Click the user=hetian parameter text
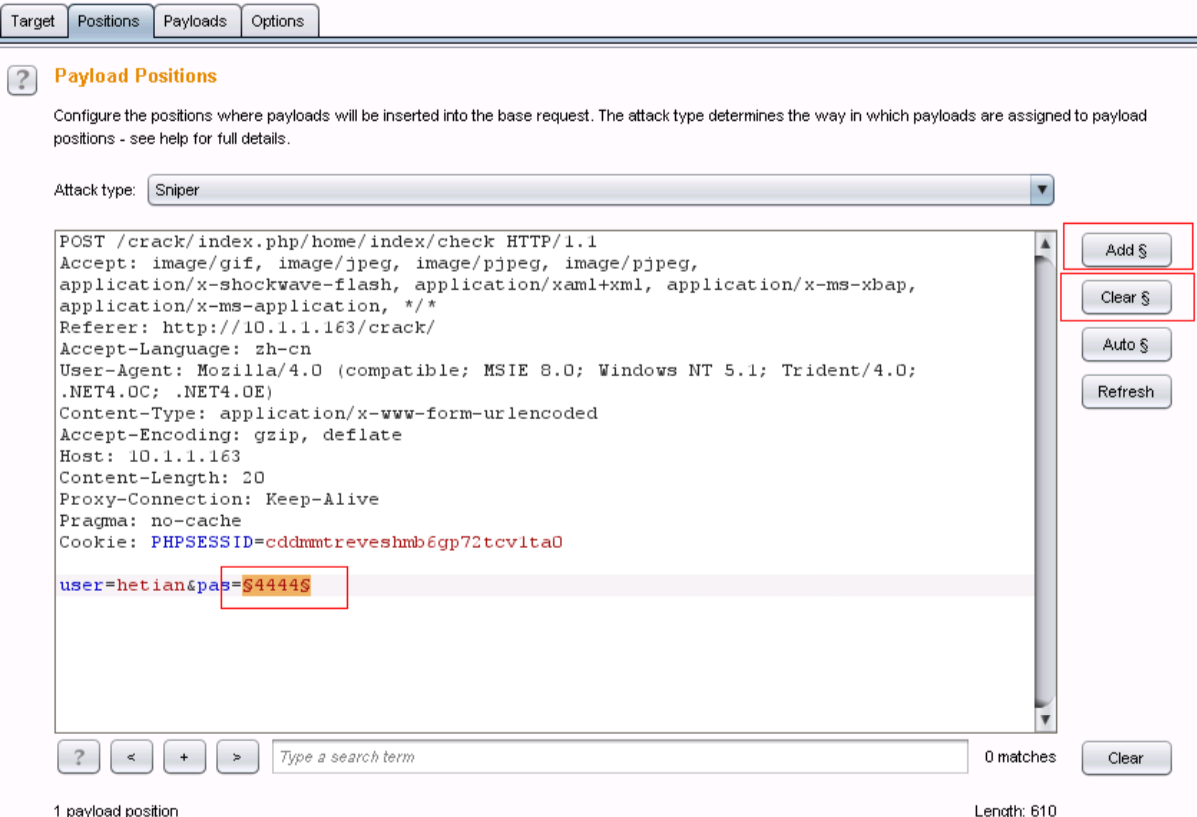Viewport: 1197px width, 817px height. point(122,585)
